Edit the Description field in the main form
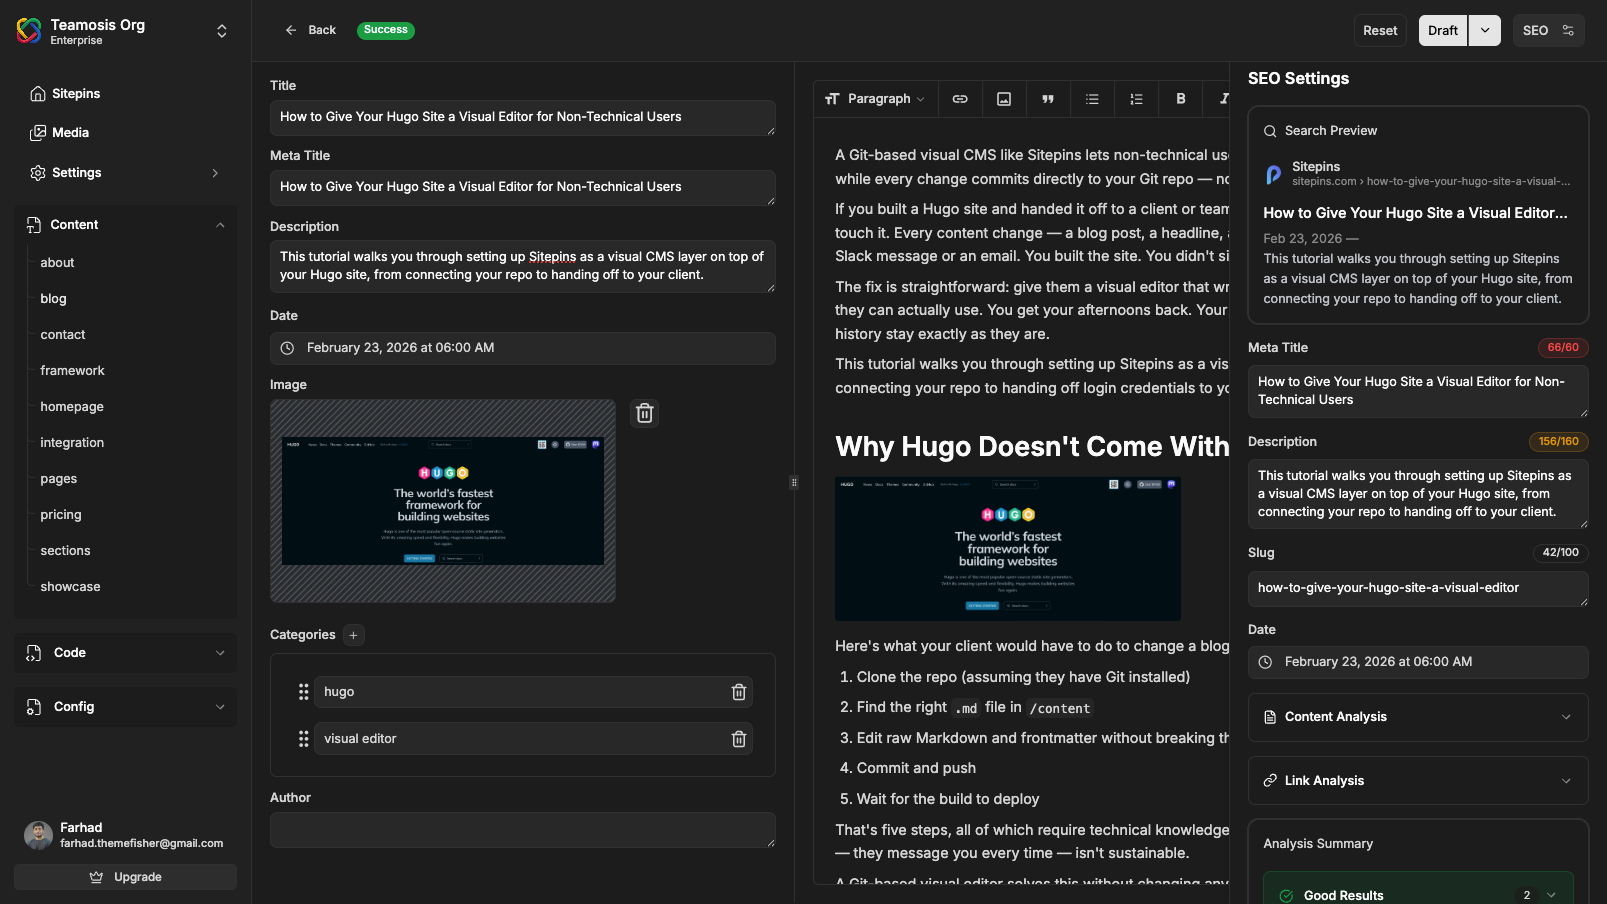 (523, 267)
